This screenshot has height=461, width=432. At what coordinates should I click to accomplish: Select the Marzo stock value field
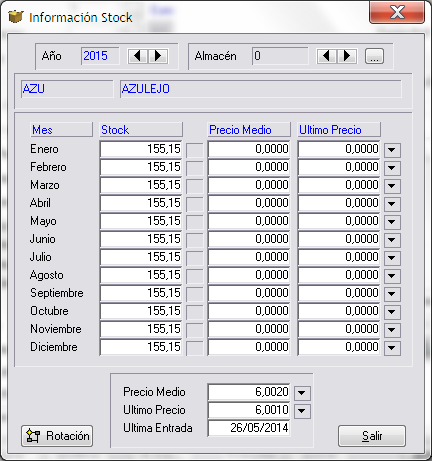click(141, 185)
